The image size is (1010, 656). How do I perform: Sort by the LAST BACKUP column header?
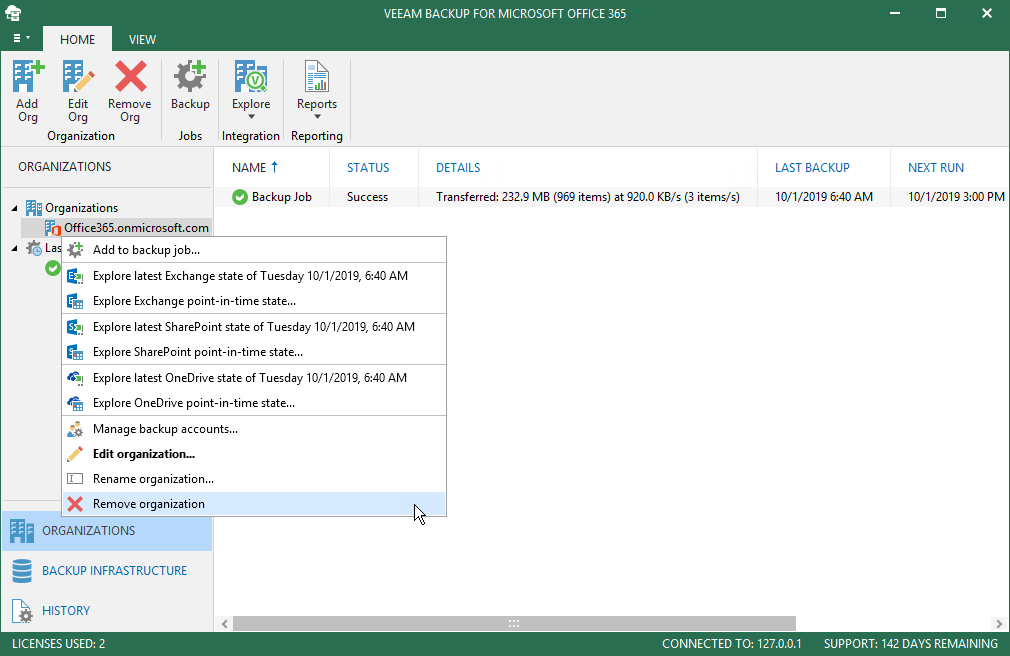pos(824,168)
